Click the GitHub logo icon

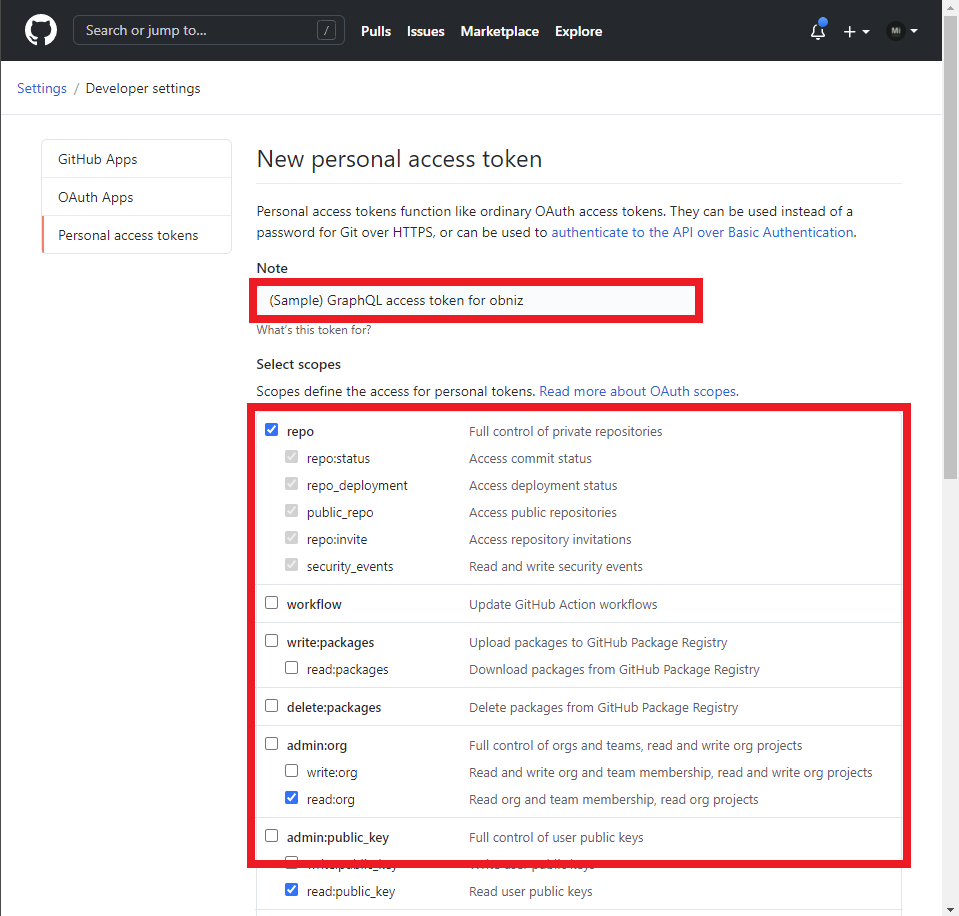(41, 30)
